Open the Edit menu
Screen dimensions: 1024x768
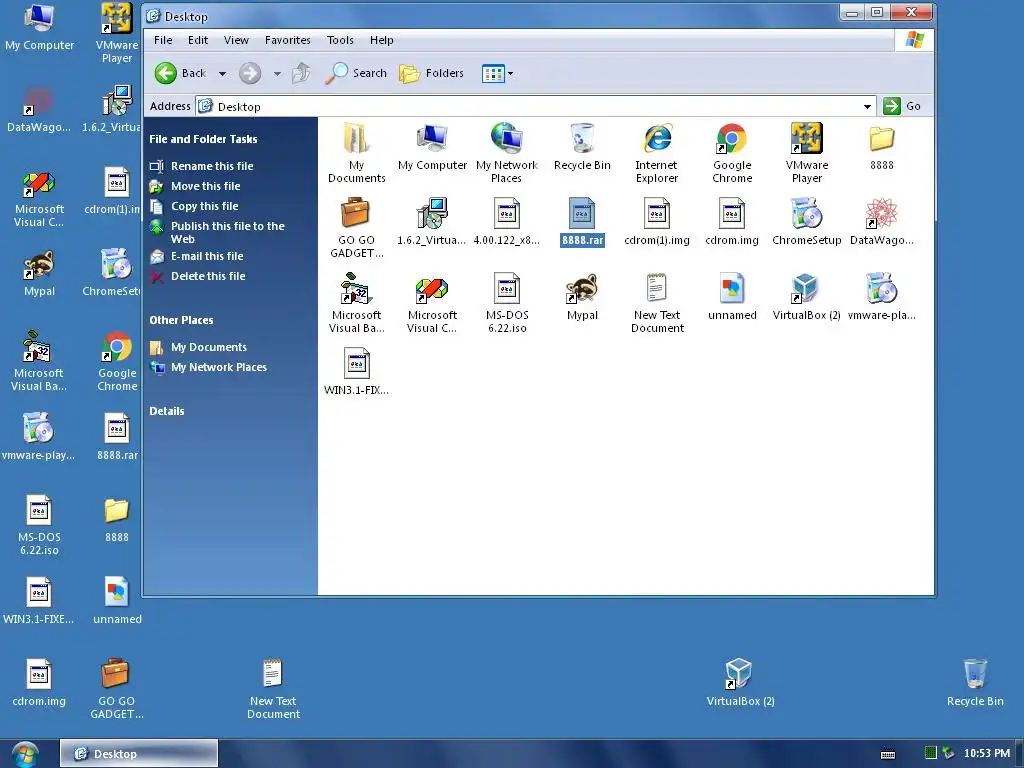[198, 40]
